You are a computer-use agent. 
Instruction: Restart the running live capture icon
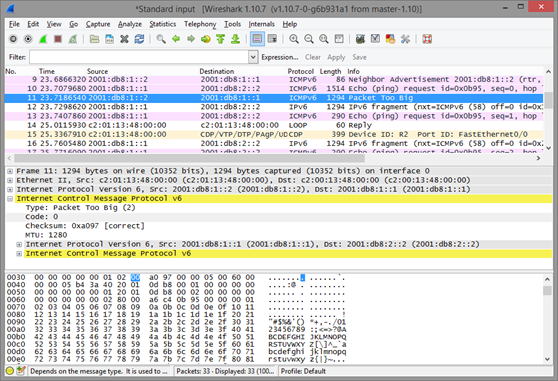coord(73,39)
